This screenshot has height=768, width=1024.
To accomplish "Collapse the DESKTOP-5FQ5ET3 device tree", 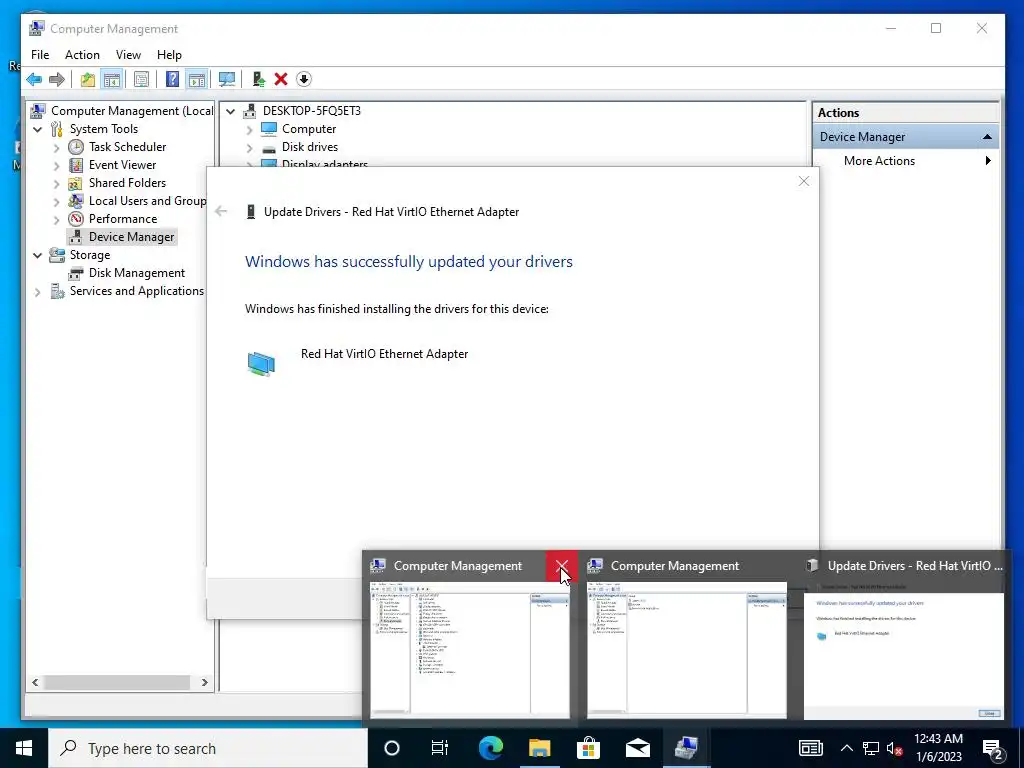I will click(231, 112).
